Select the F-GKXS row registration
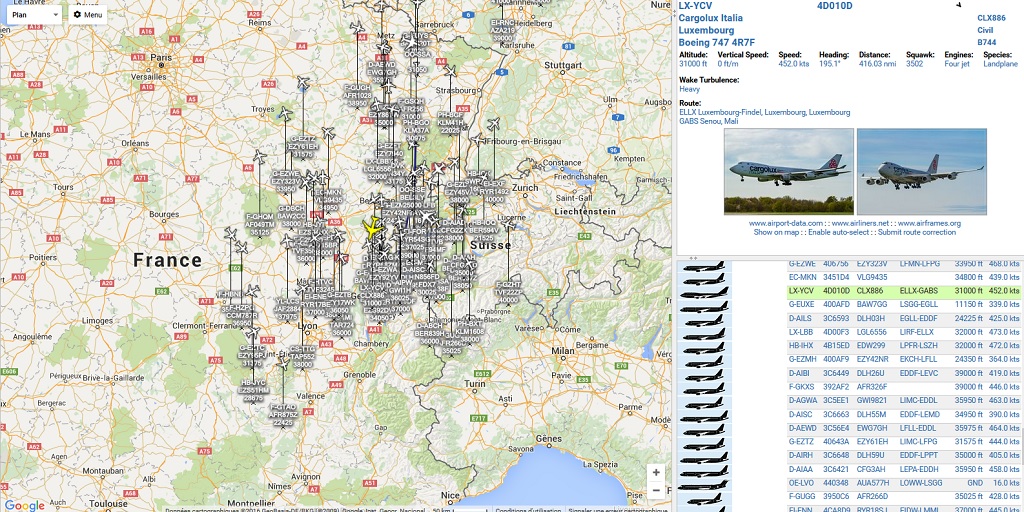1024x512 pixels. coord(801,387)
